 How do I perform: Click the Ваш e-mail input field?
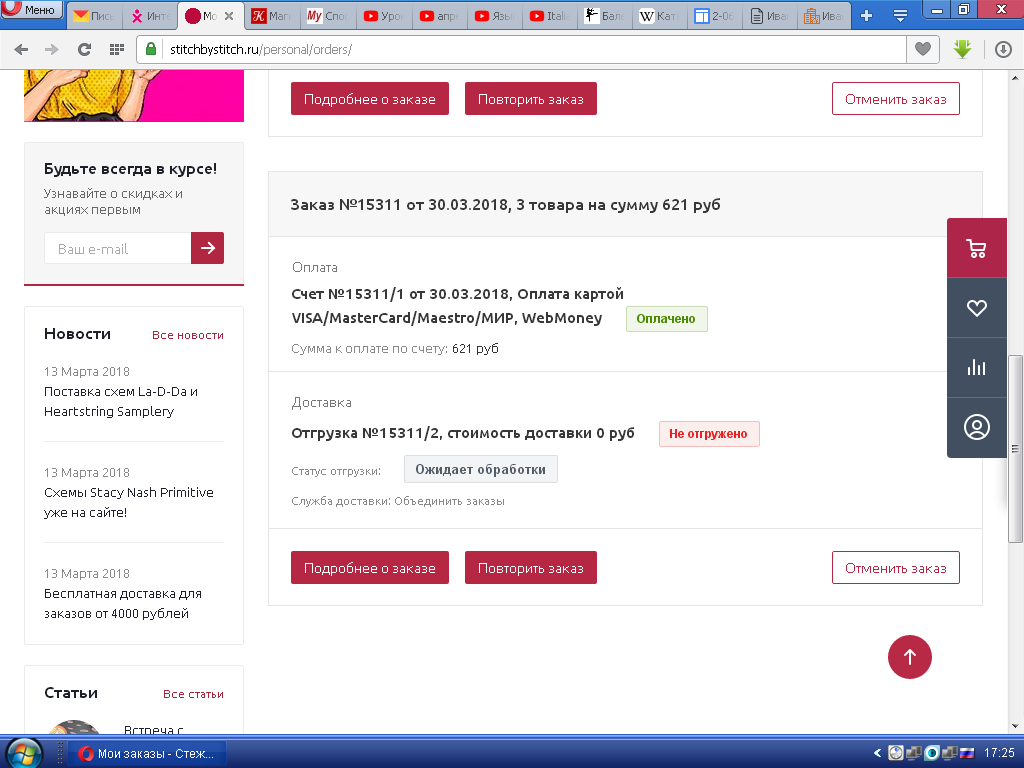pos(117,248)
